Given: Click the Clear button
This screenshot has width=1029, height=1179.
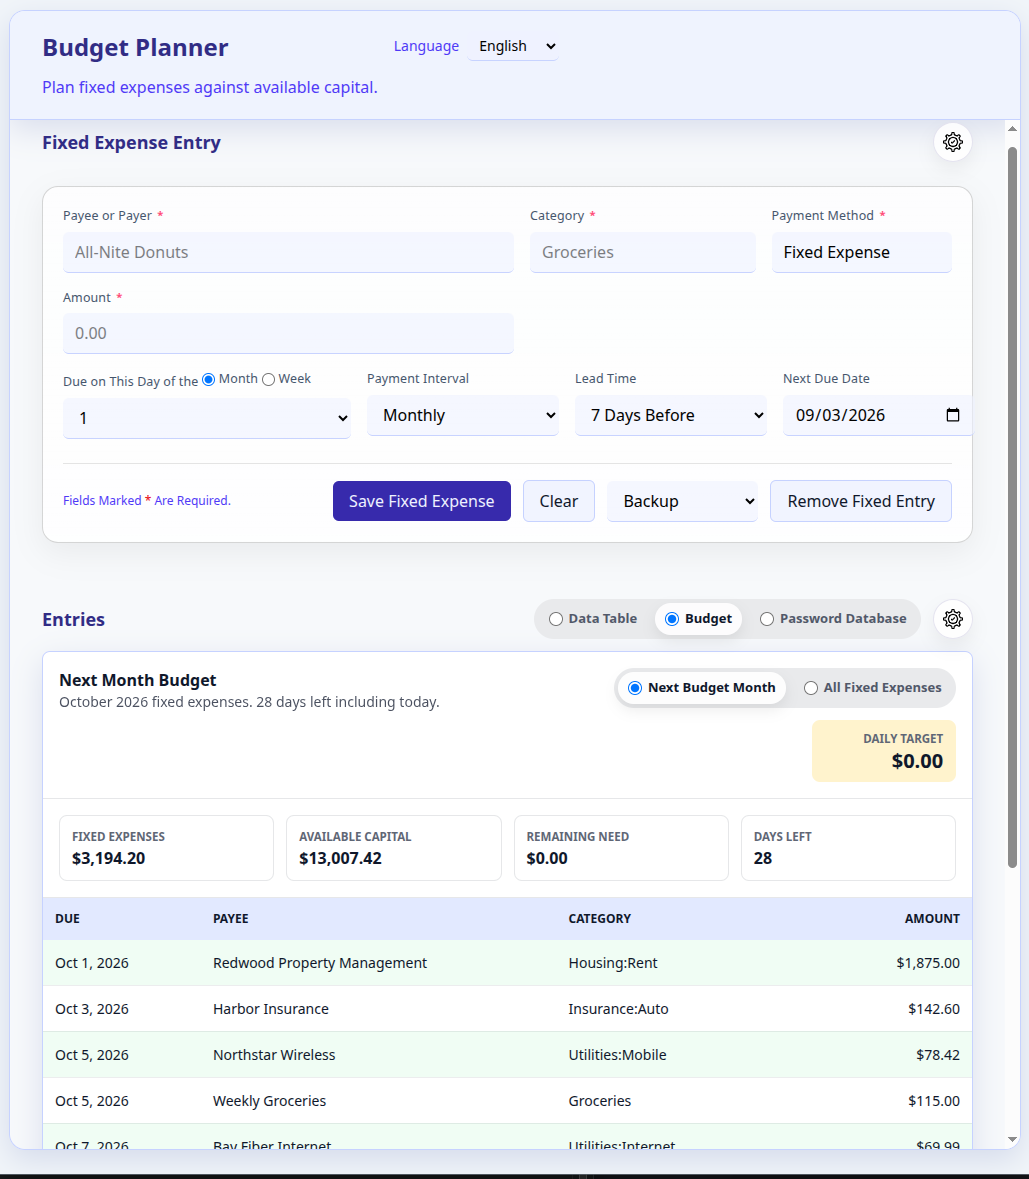Looking at the screenshot, I should 558,501.
